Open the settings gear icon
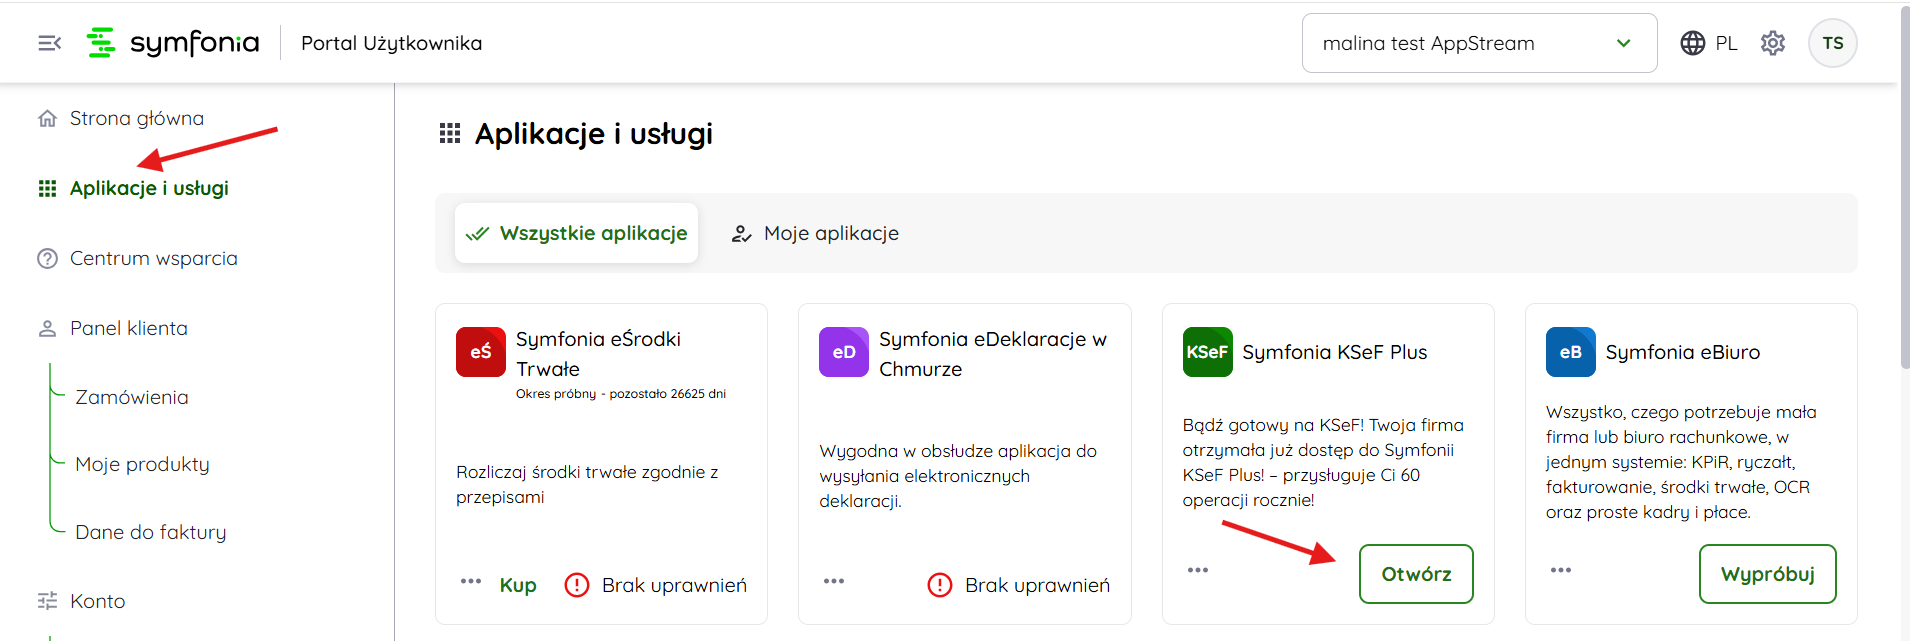Image resolution: width=1910 pixels, height=641 pixels. click(x=1772, y=43)
